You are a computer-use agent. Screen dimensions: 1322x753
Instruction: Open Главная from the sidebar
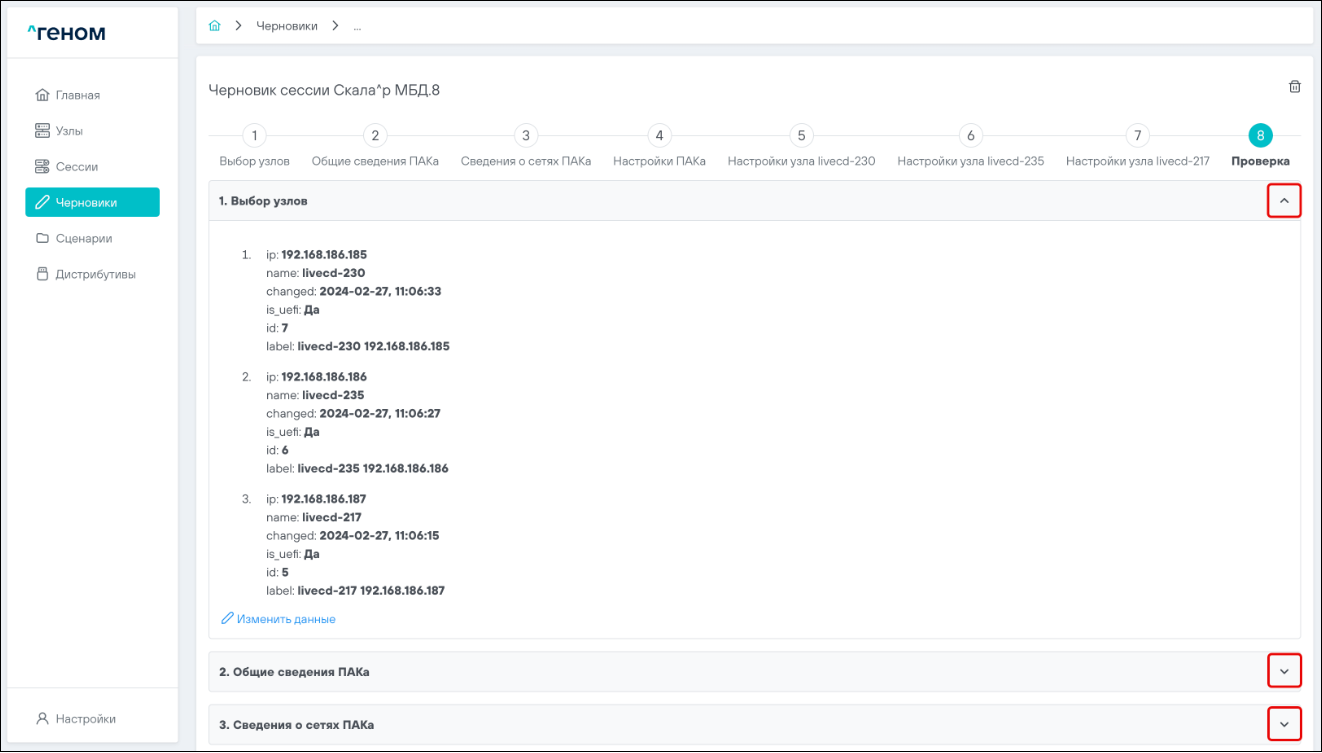[77, 95]
